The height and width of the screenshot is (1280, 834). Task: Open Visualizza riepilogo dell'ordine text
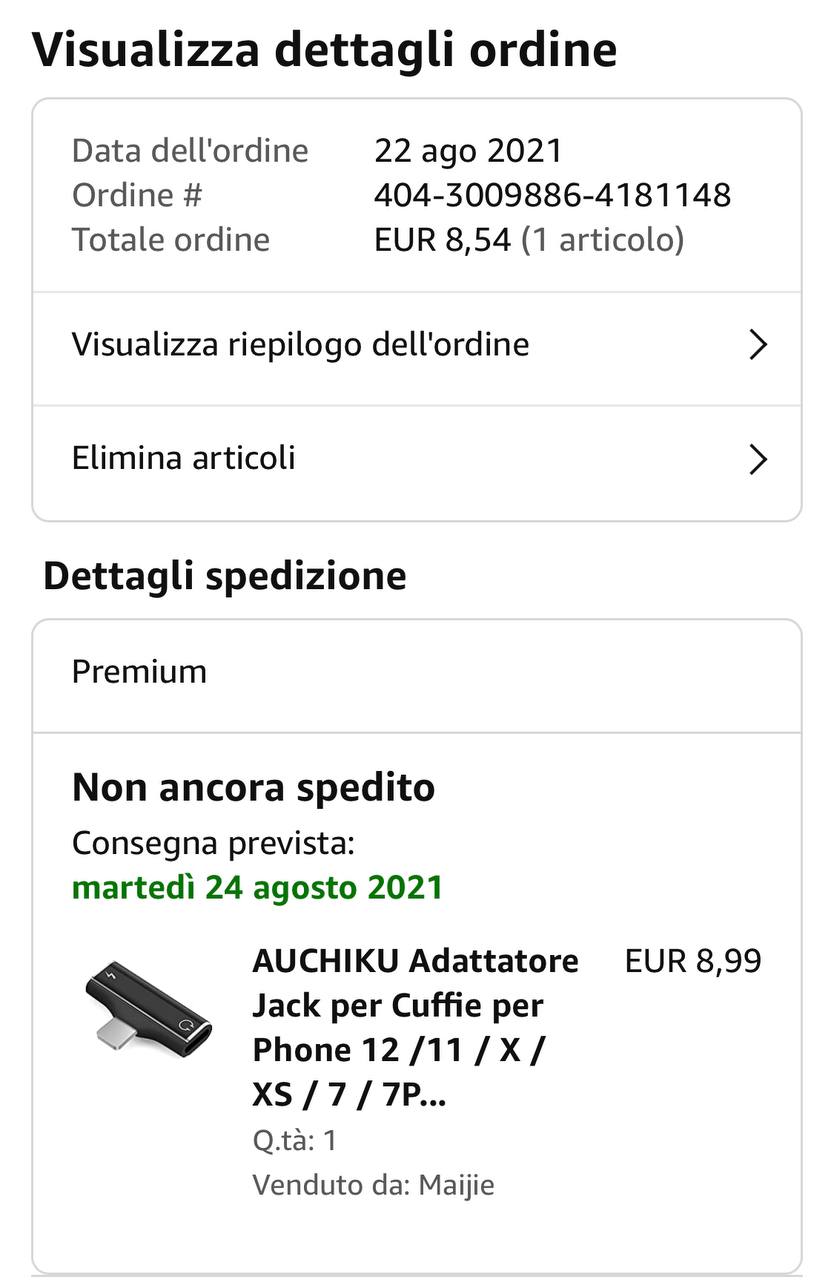[300, 345]
